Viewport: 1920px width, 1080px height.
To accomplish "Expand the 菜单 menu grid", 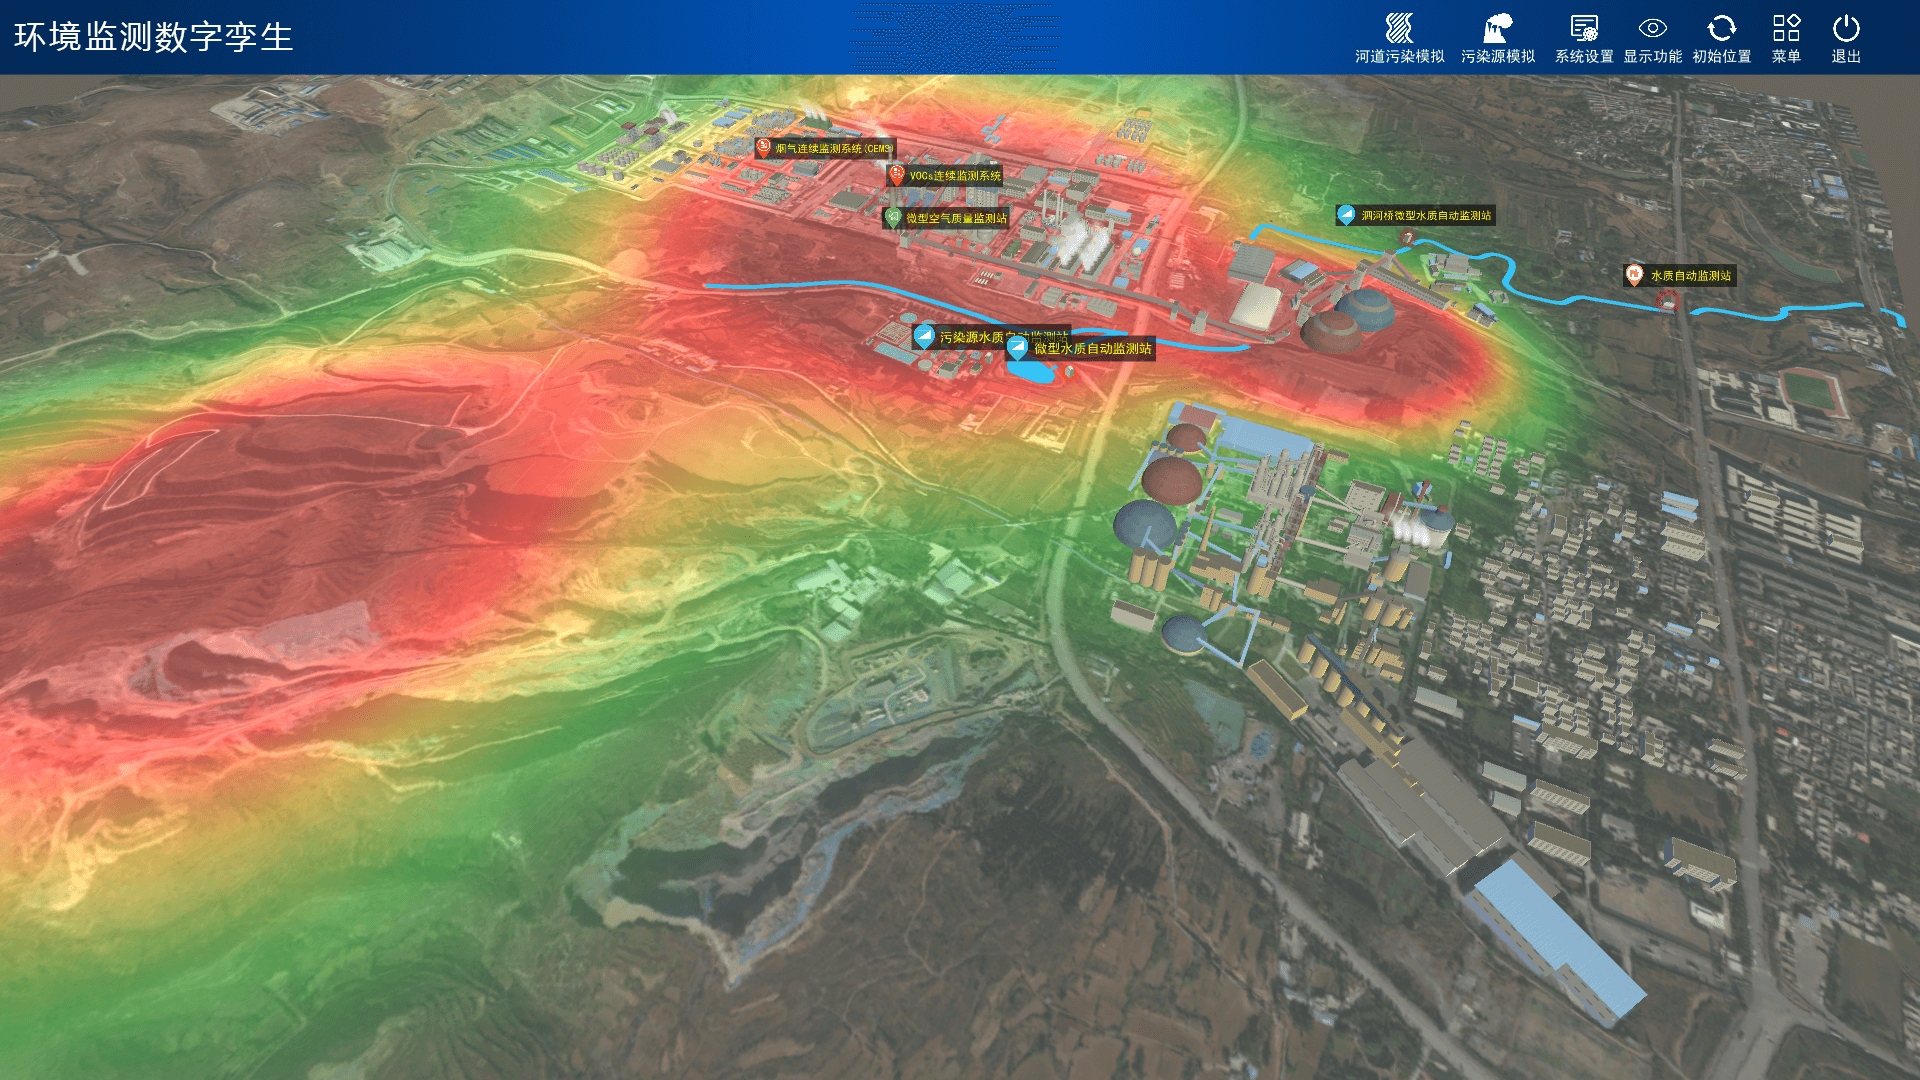I will point(1786,28).
